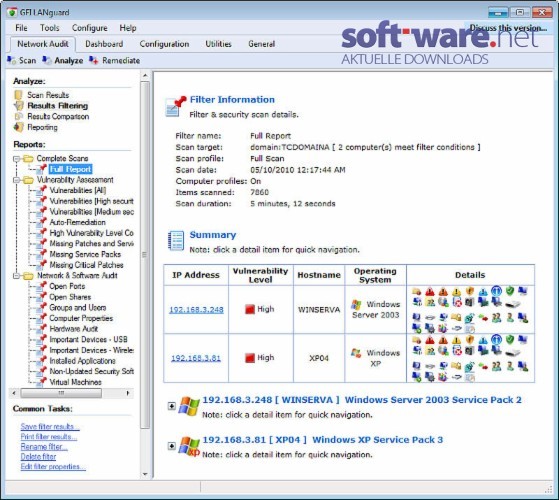Select High Vulnerability Level Computers filter
The width and height of the screenshot is (559, 500).
[91, 233]
